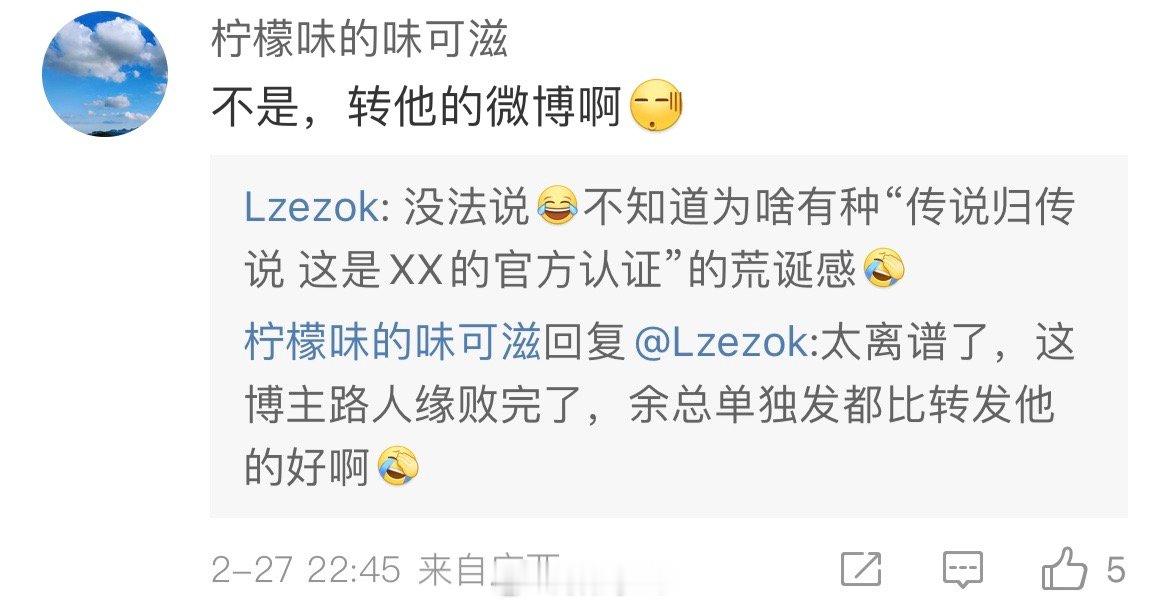Tap the word 回复 between the usernames
1170x608 pixels.
click(585, 343)
